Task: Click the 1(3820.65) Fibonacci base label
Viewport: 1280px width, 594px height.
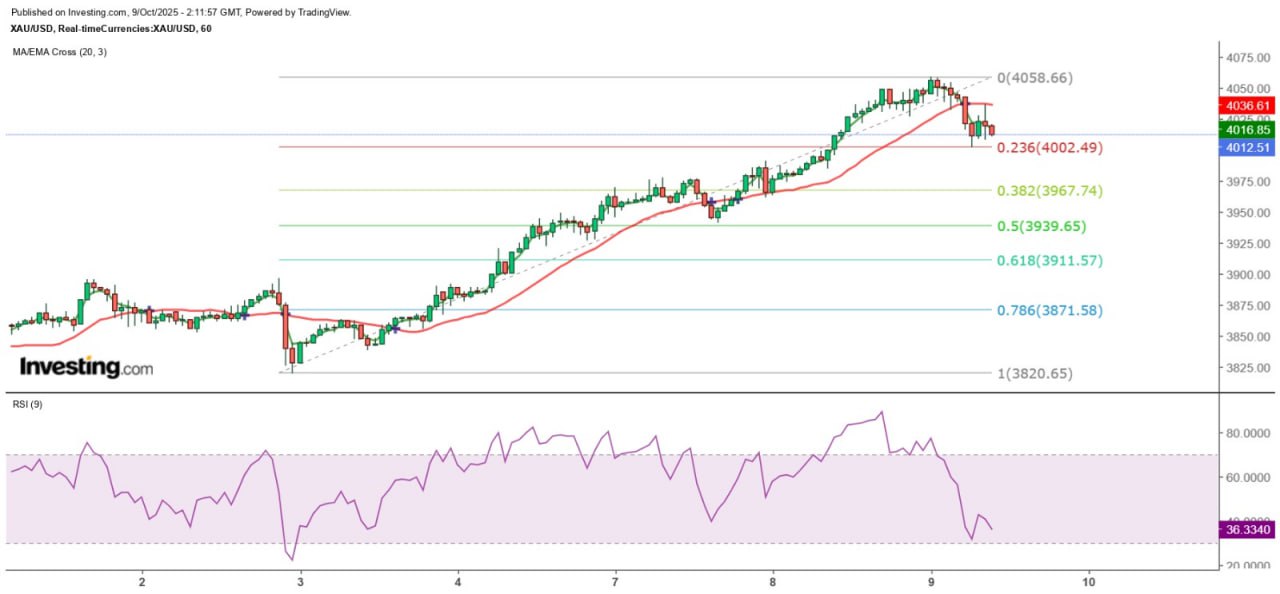Action: [x=1035, y=373]
